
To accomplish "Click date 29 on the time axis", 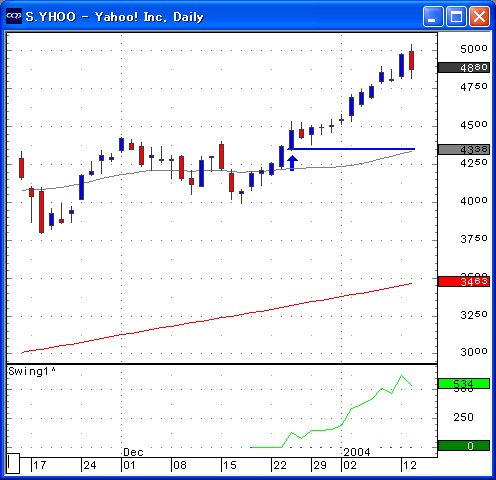I will [x=320, y=465].
